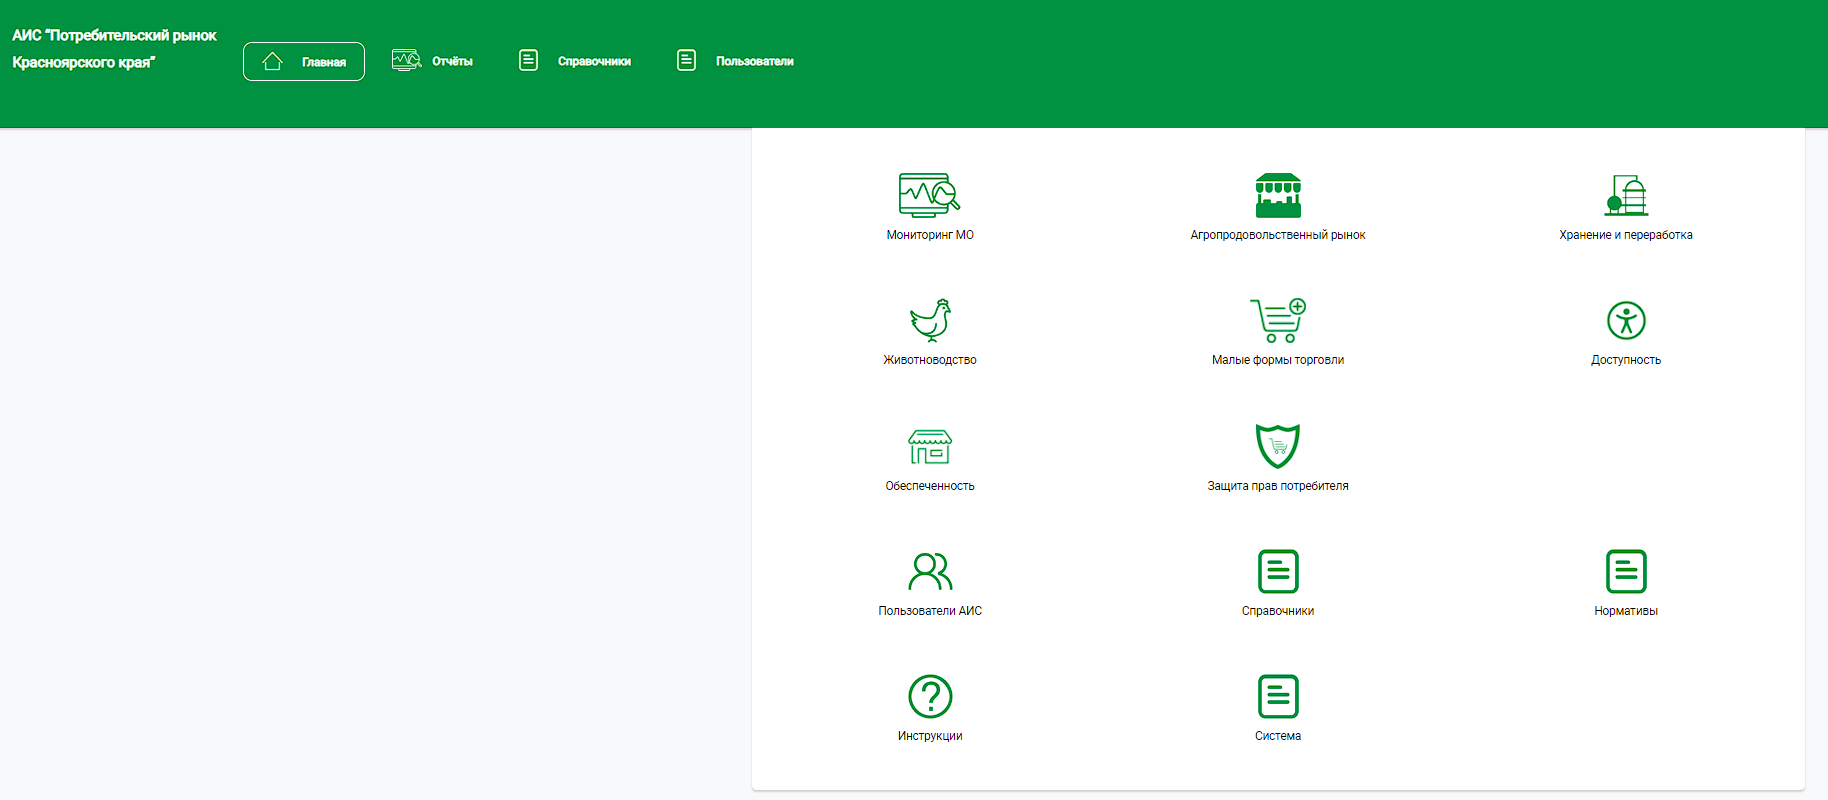Click the Справочники document icon in the grid
The height and width of the screenshot is (800, 1828).
click(1278, 571)
